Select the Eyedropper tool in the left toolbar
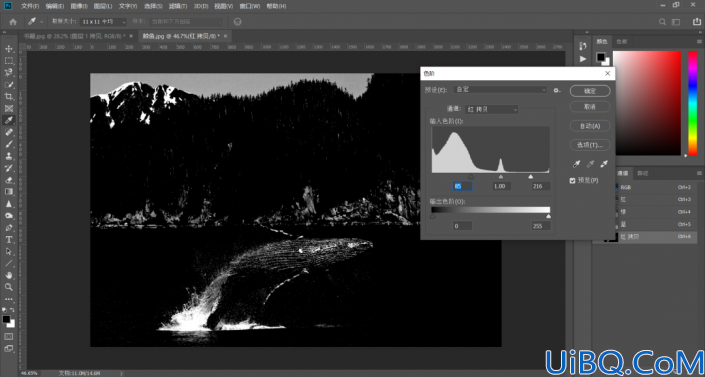The height and width of the screenshot is (377, 705). pyautogui.click(x=9, y=120)
